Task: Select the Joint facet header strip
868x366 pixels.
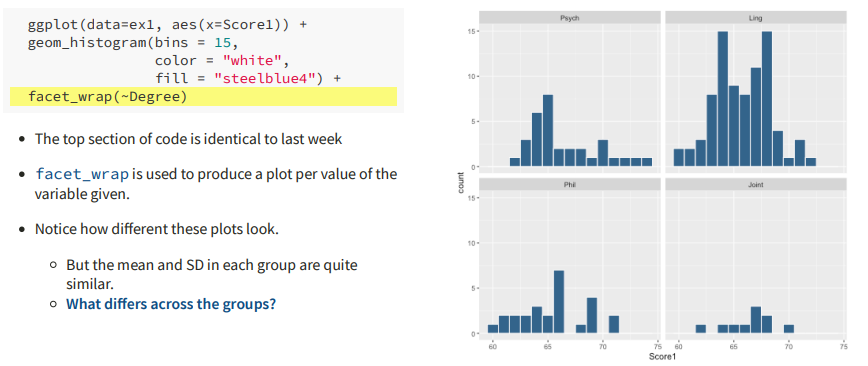Action: click(x=756, y=184)
